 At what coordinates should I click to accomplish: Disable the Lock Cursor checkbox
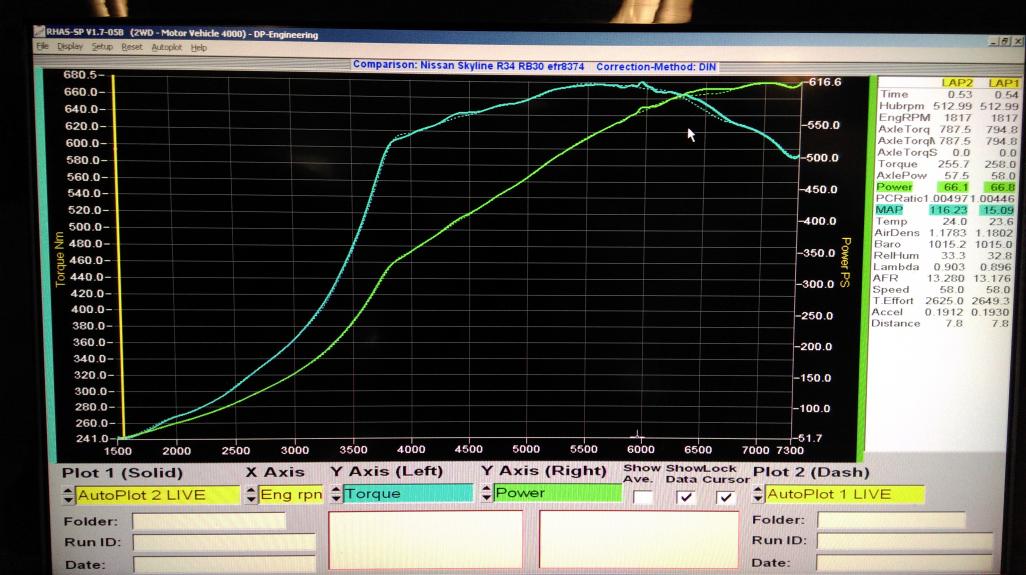[726, 497]
